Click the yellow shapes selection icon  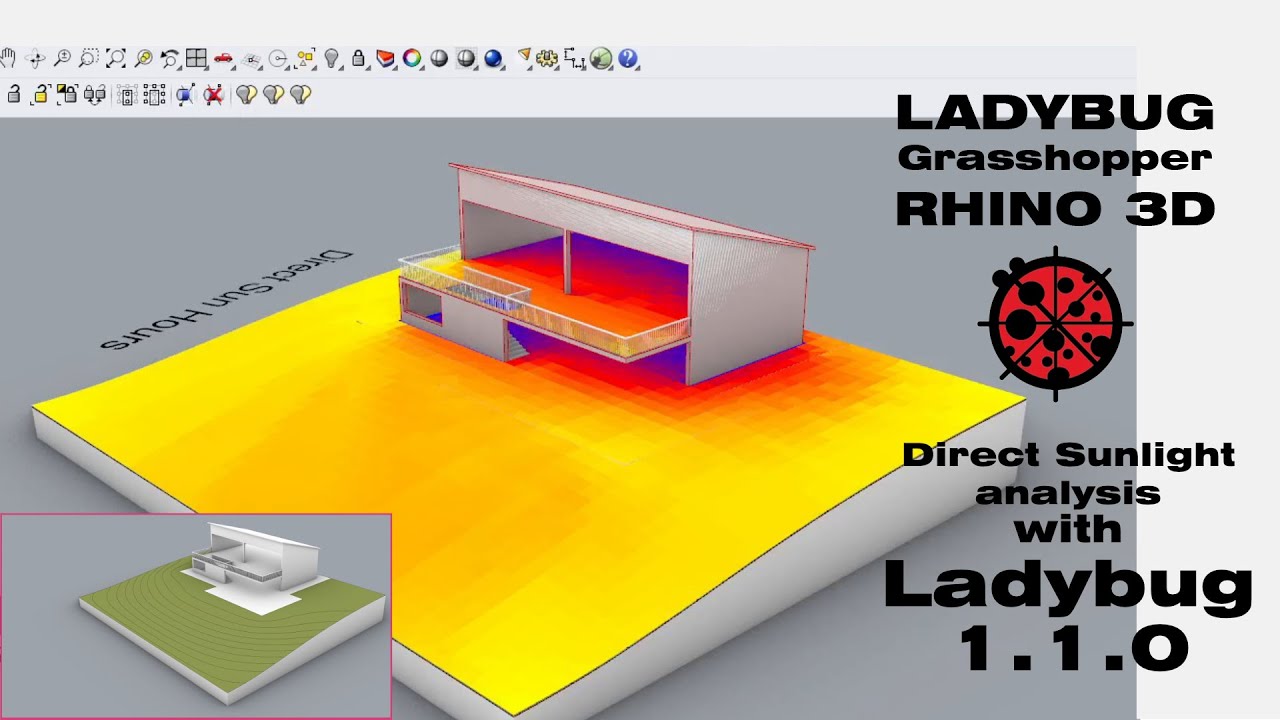(x=305, y=58)
